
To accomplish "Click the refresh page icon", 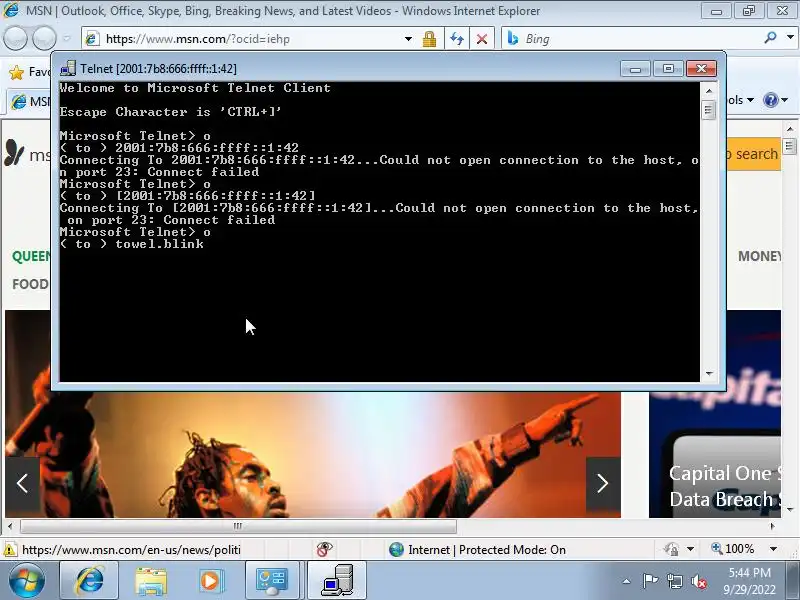I will (457, 39).
